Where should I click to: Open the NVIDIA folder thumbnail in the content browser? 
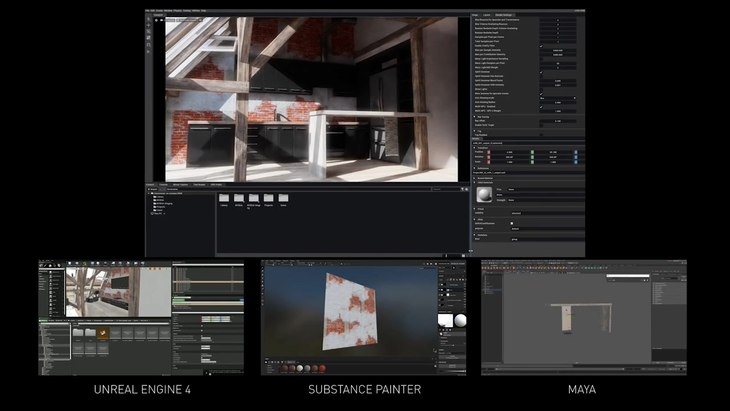click(239, 198)
